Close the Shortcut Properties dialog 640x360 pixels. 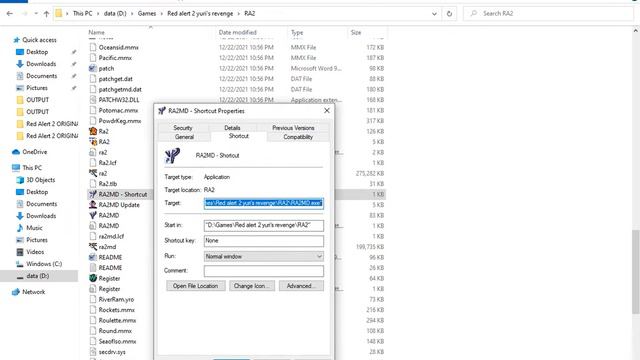(327, 111)
